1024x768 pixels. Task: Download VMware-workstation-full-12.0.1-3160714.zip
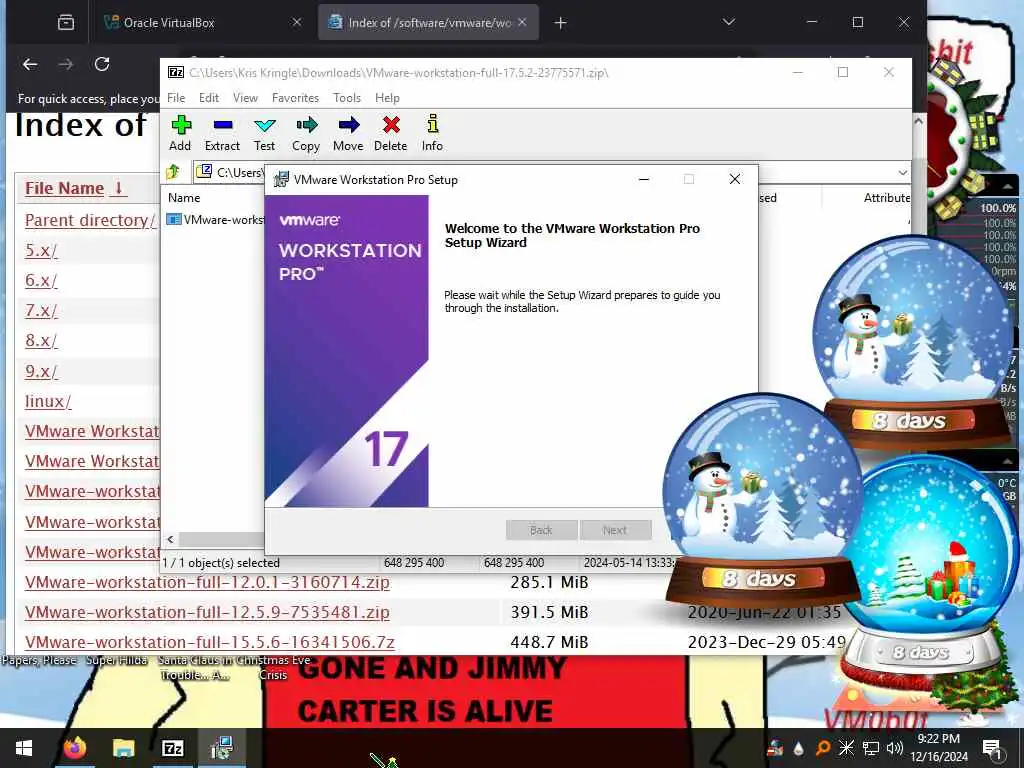tap(207, 582)
